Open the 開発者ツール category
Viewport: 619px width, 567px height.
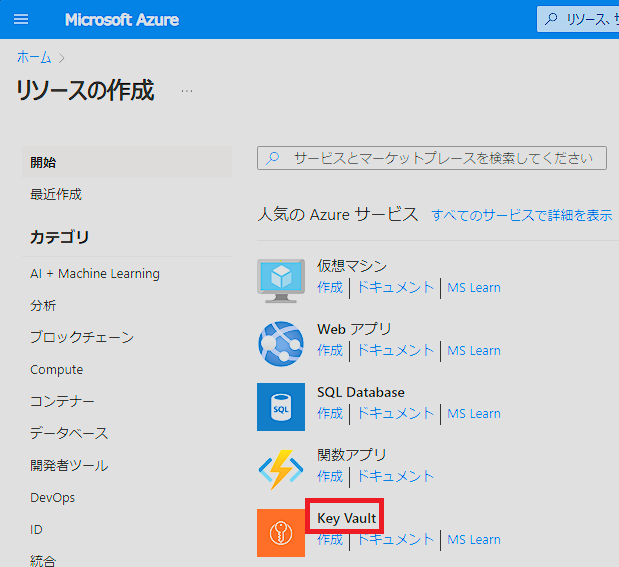[69, 465]
